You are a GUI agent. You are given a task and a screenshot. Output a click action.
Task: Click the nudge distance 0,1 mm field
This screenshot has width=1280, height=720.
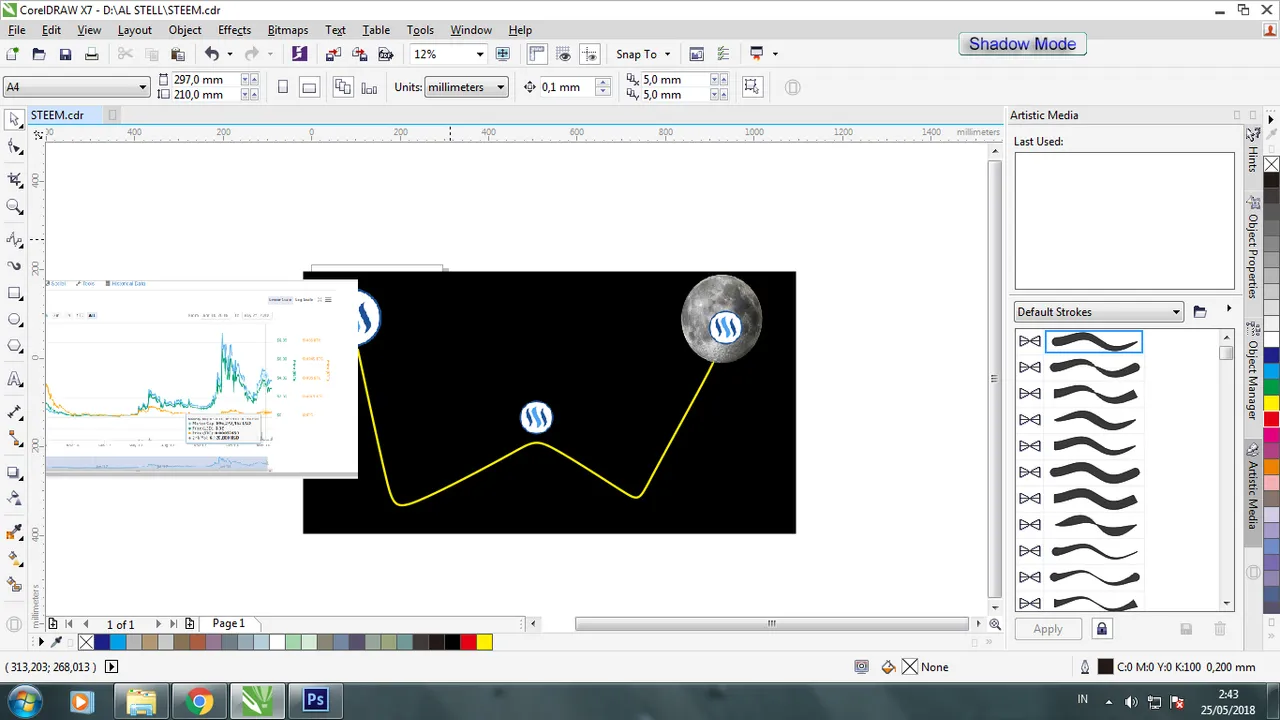coord(567,87)
